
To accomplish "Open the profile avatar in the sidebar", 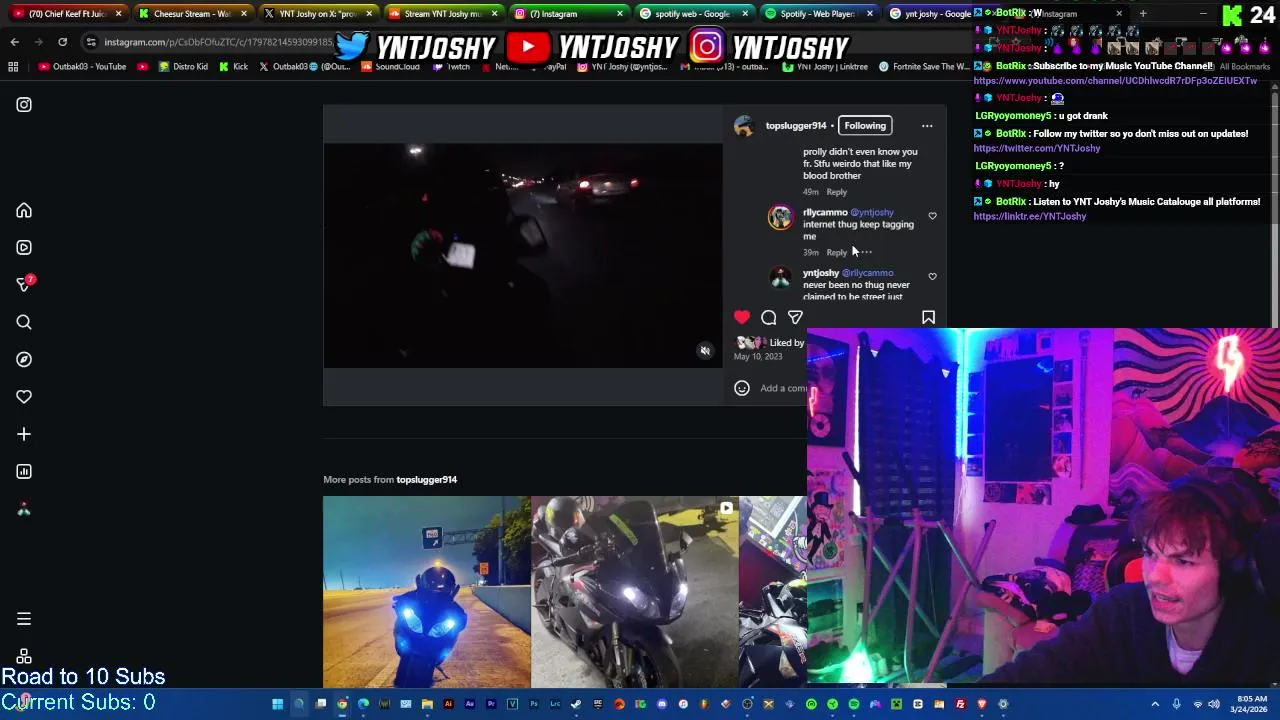I will tap(24, 510).
